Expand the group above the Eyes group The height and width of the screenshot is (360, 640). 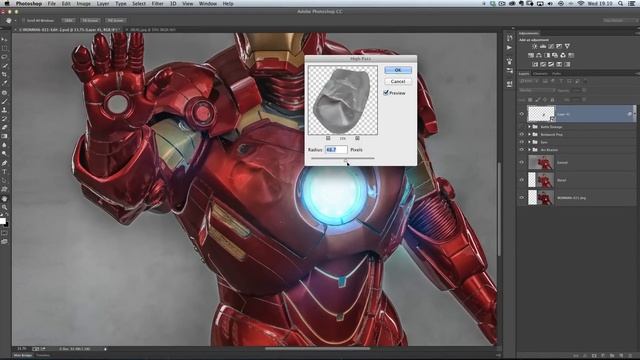(x=529, y=134)
